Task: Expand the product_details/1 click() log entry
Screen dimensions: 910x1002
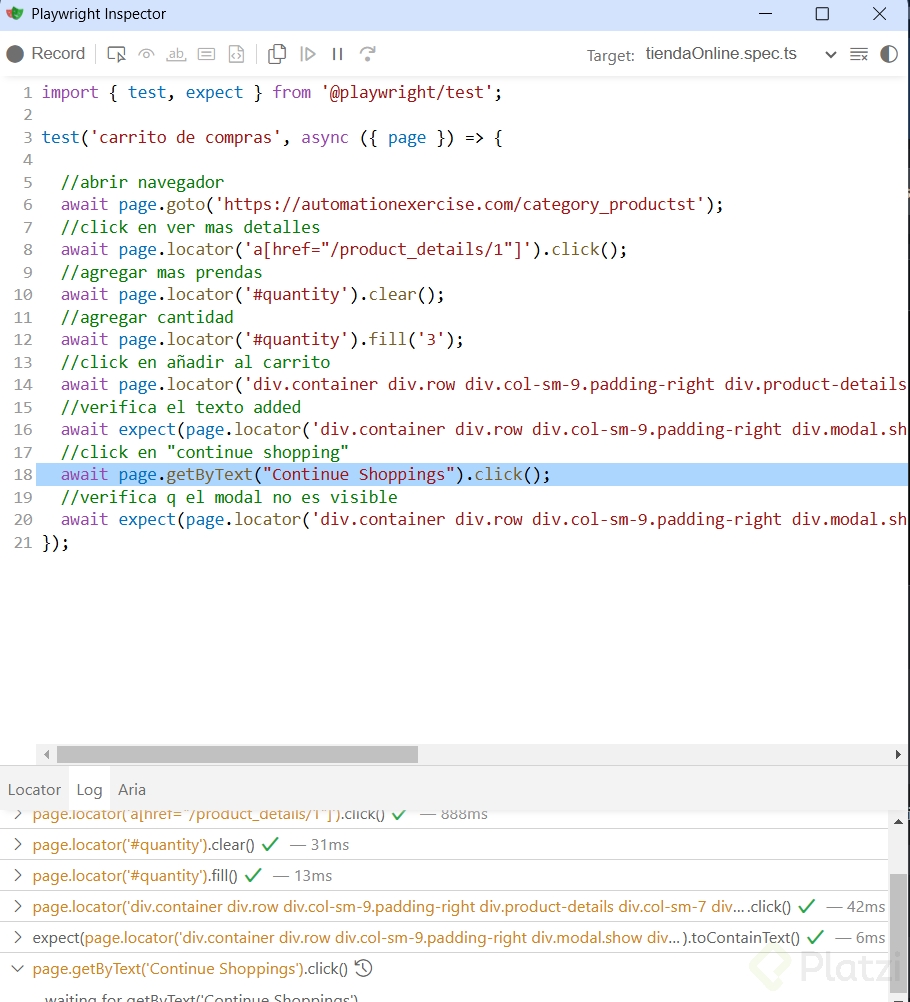Action: coord(18,814)
